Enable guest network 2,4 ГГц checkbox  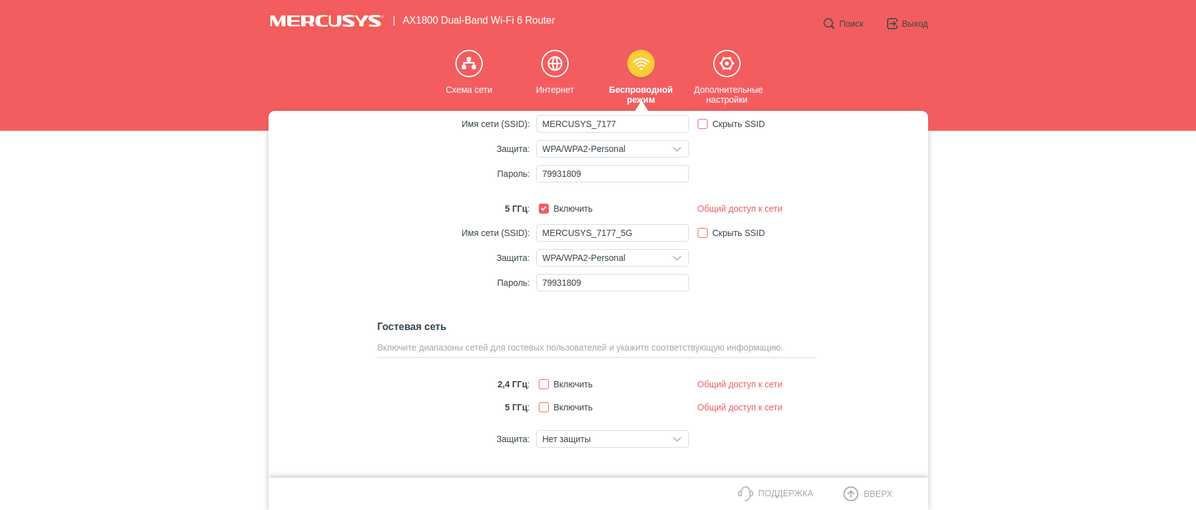tap(544, 384)
